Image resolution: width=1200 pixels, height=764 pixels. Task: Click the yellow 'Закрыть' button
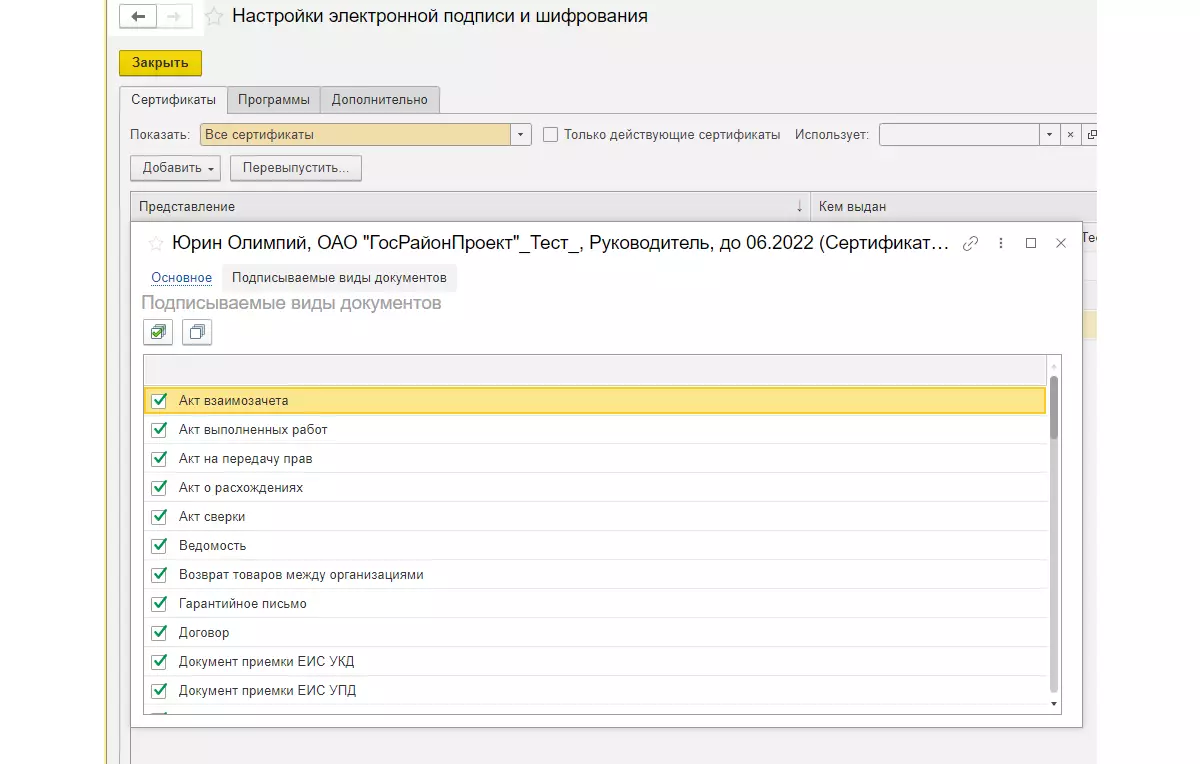pyautogui.click(x=160, y=63)
